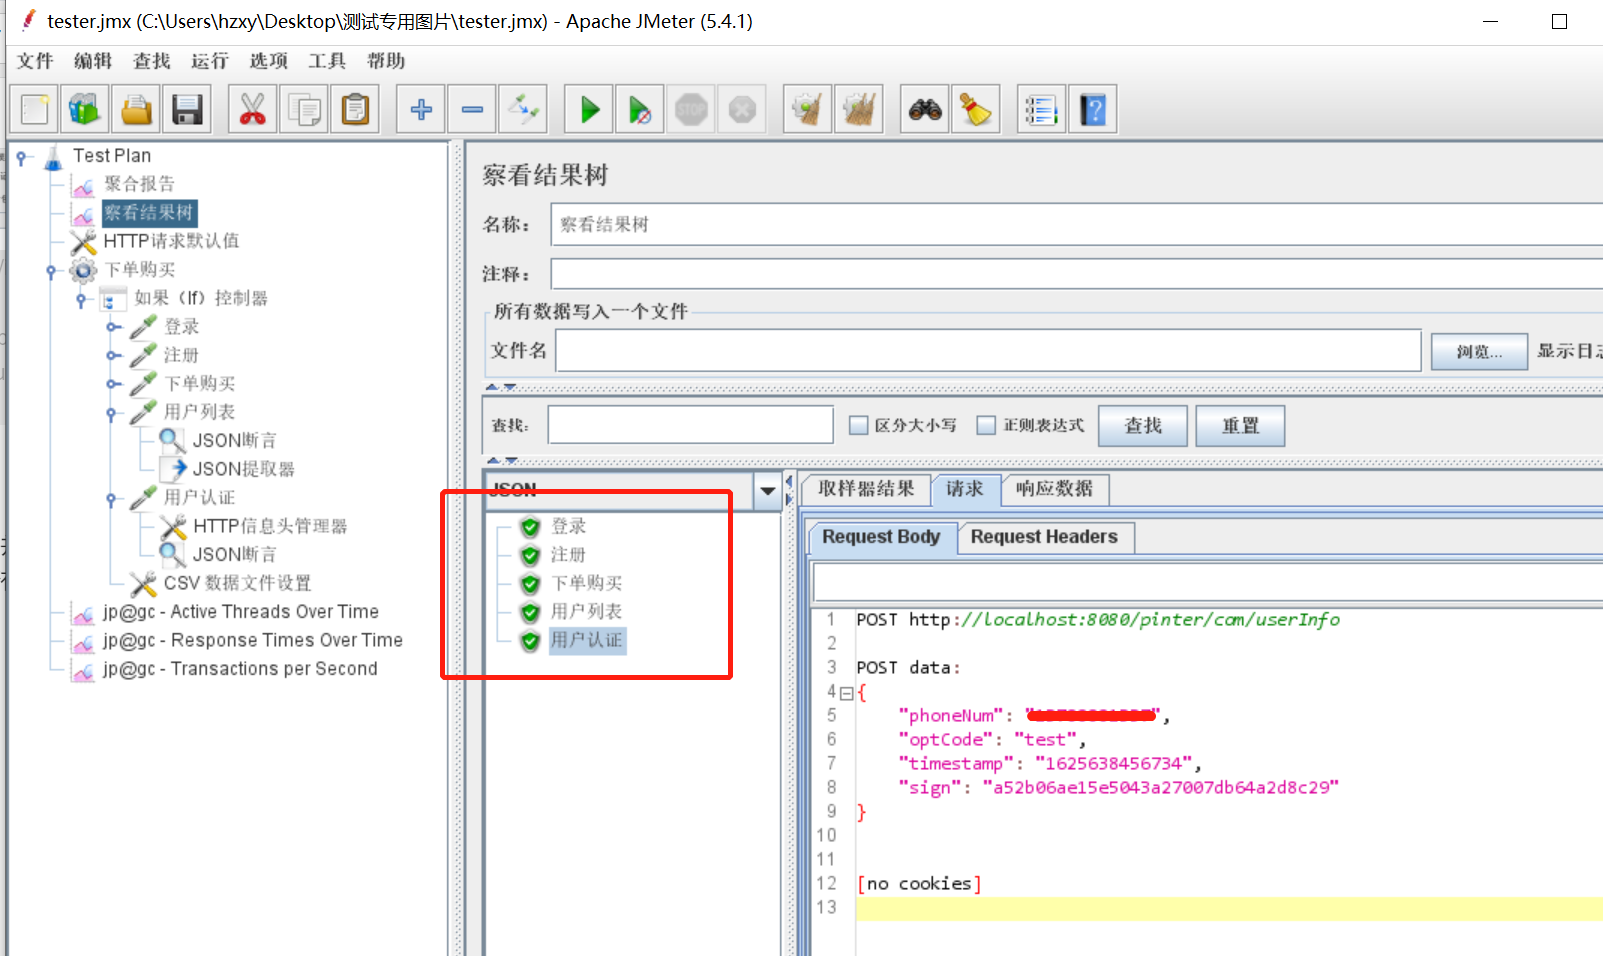Select jp@gc - Active Threads Over Time
The width and height of the screenshot is (1603, 956).
pos(240,612)
